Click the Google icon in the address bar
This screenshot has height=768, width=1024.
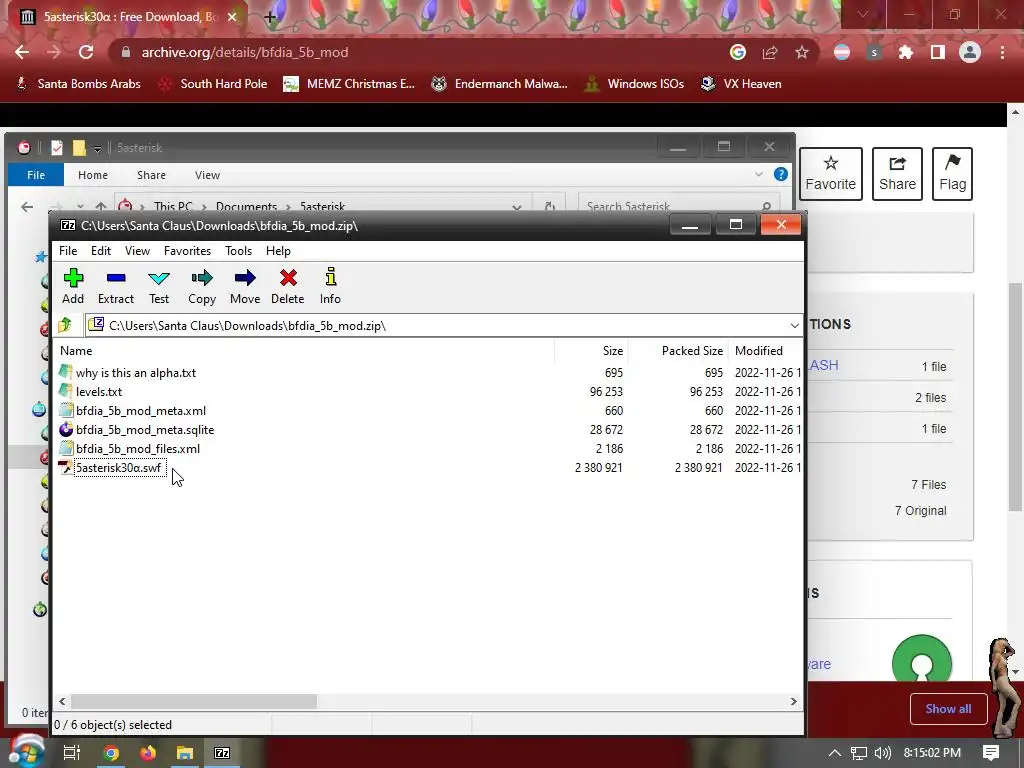pyautogui.click(x=738, y=52)
